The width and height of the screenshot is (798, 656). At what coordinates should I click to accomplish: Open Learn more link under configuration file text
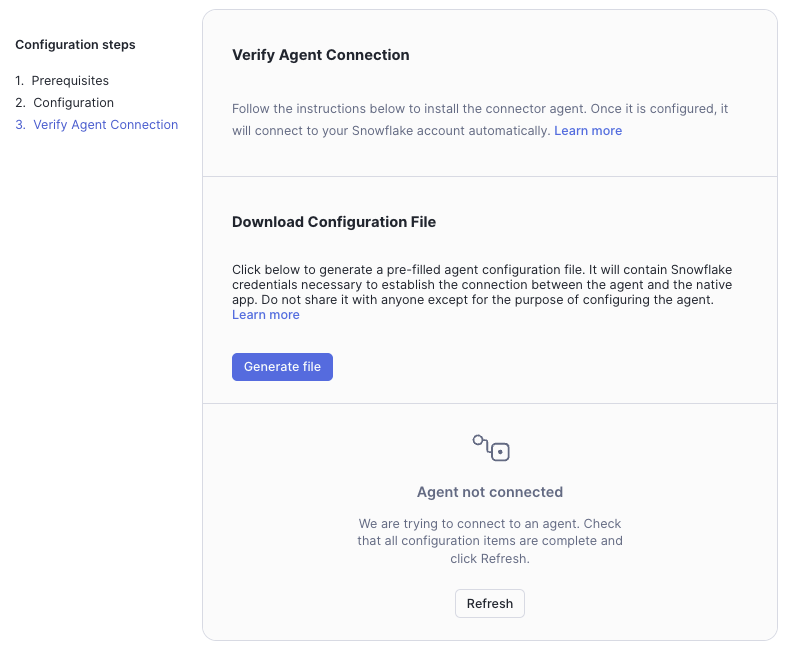(x=266, y=315)
